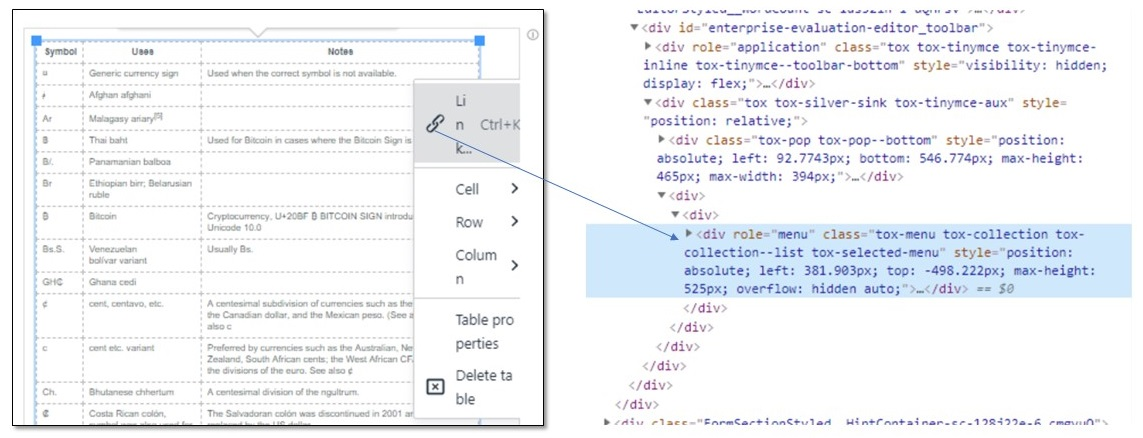Click the "tox-pop tox-pop--bottom" class value
This screenshot has width=1143, height=438.
point(851,140)
